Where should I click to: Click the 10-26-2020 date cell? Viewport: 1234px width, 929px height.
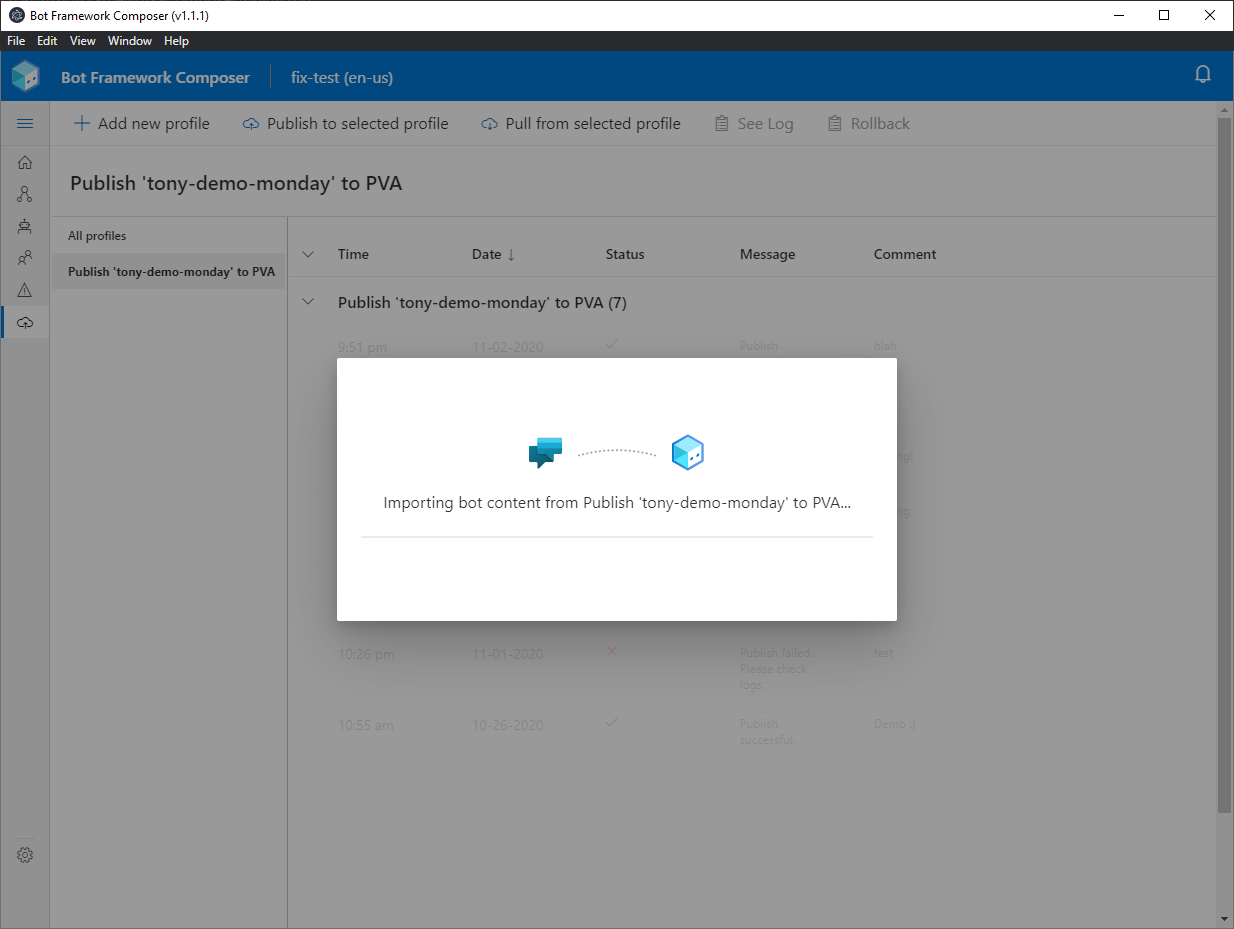508,724
